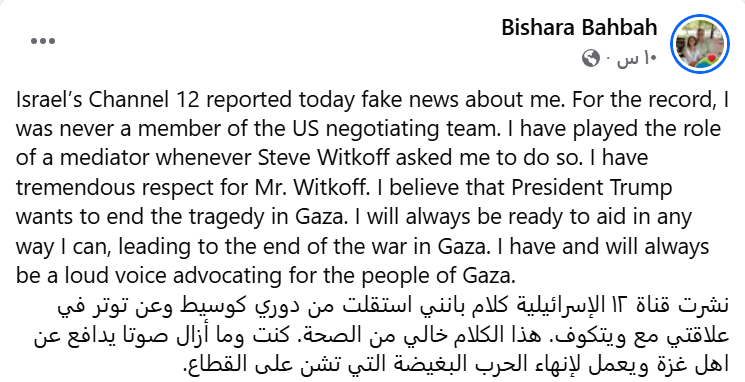Click the globe public-audience icon
745x382 pixels.
591,59
